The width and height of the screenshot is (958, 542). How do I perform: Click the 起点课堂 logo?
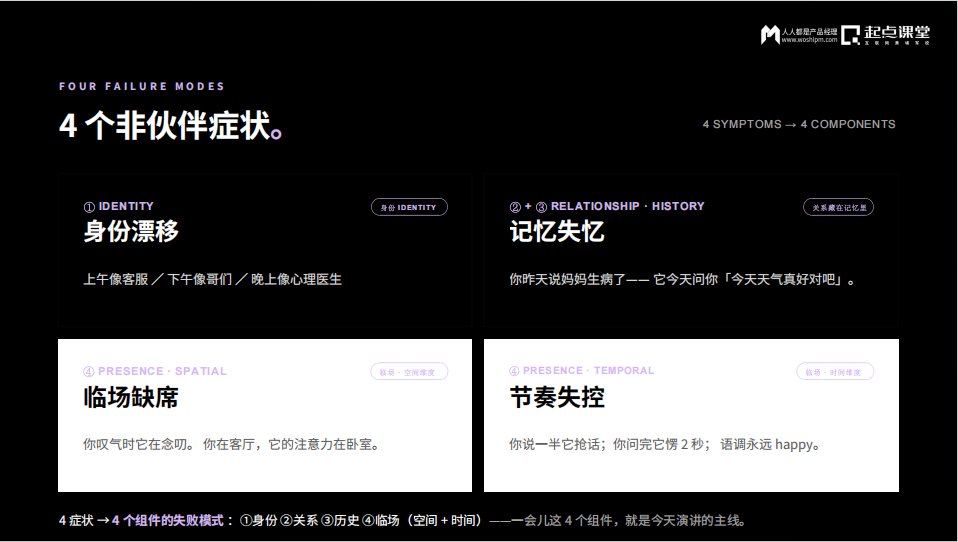885,35
